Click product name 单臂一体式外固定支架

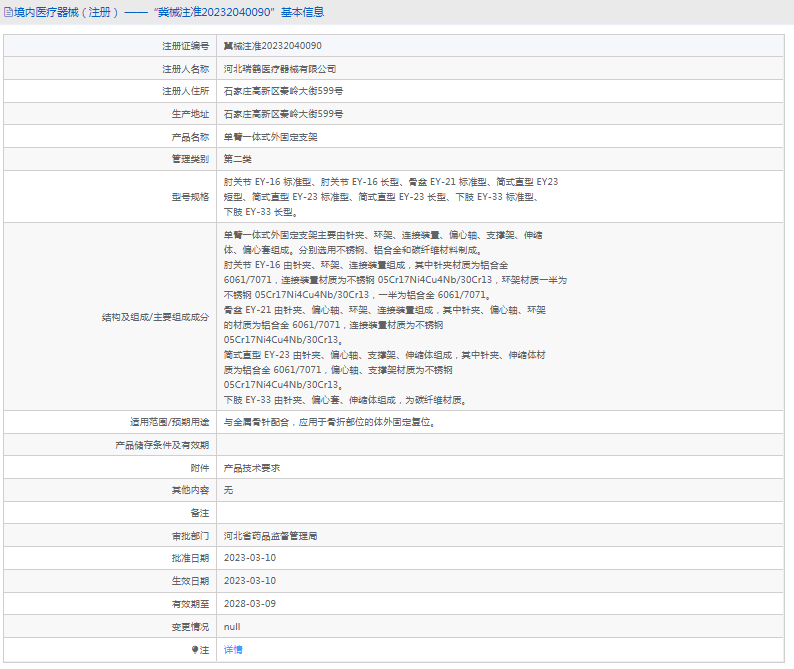tap(270, 137)
